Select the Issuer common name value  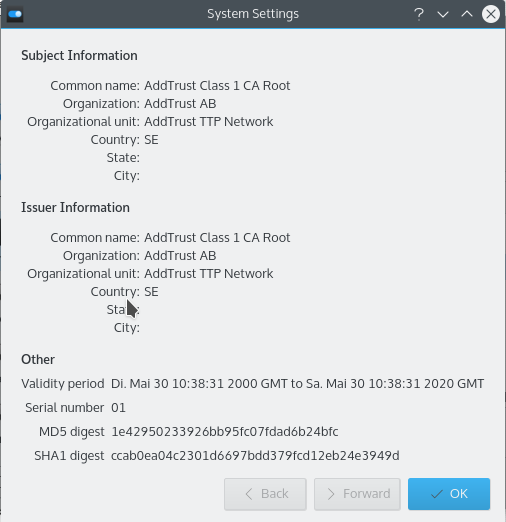217,238
